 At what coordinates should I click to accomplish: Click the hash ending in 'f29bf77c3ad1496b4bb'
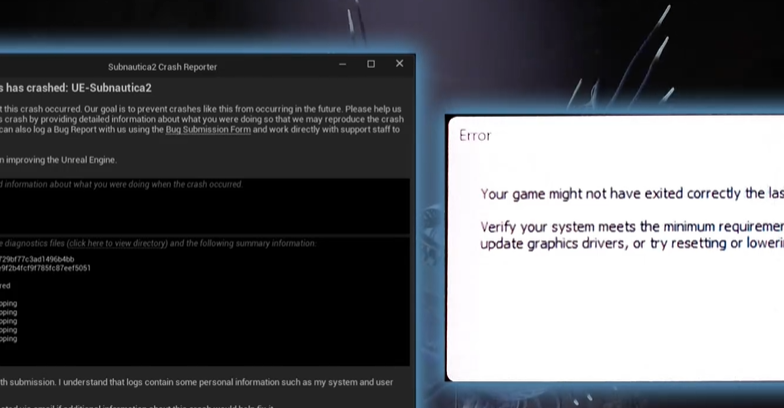click(37, 259)
